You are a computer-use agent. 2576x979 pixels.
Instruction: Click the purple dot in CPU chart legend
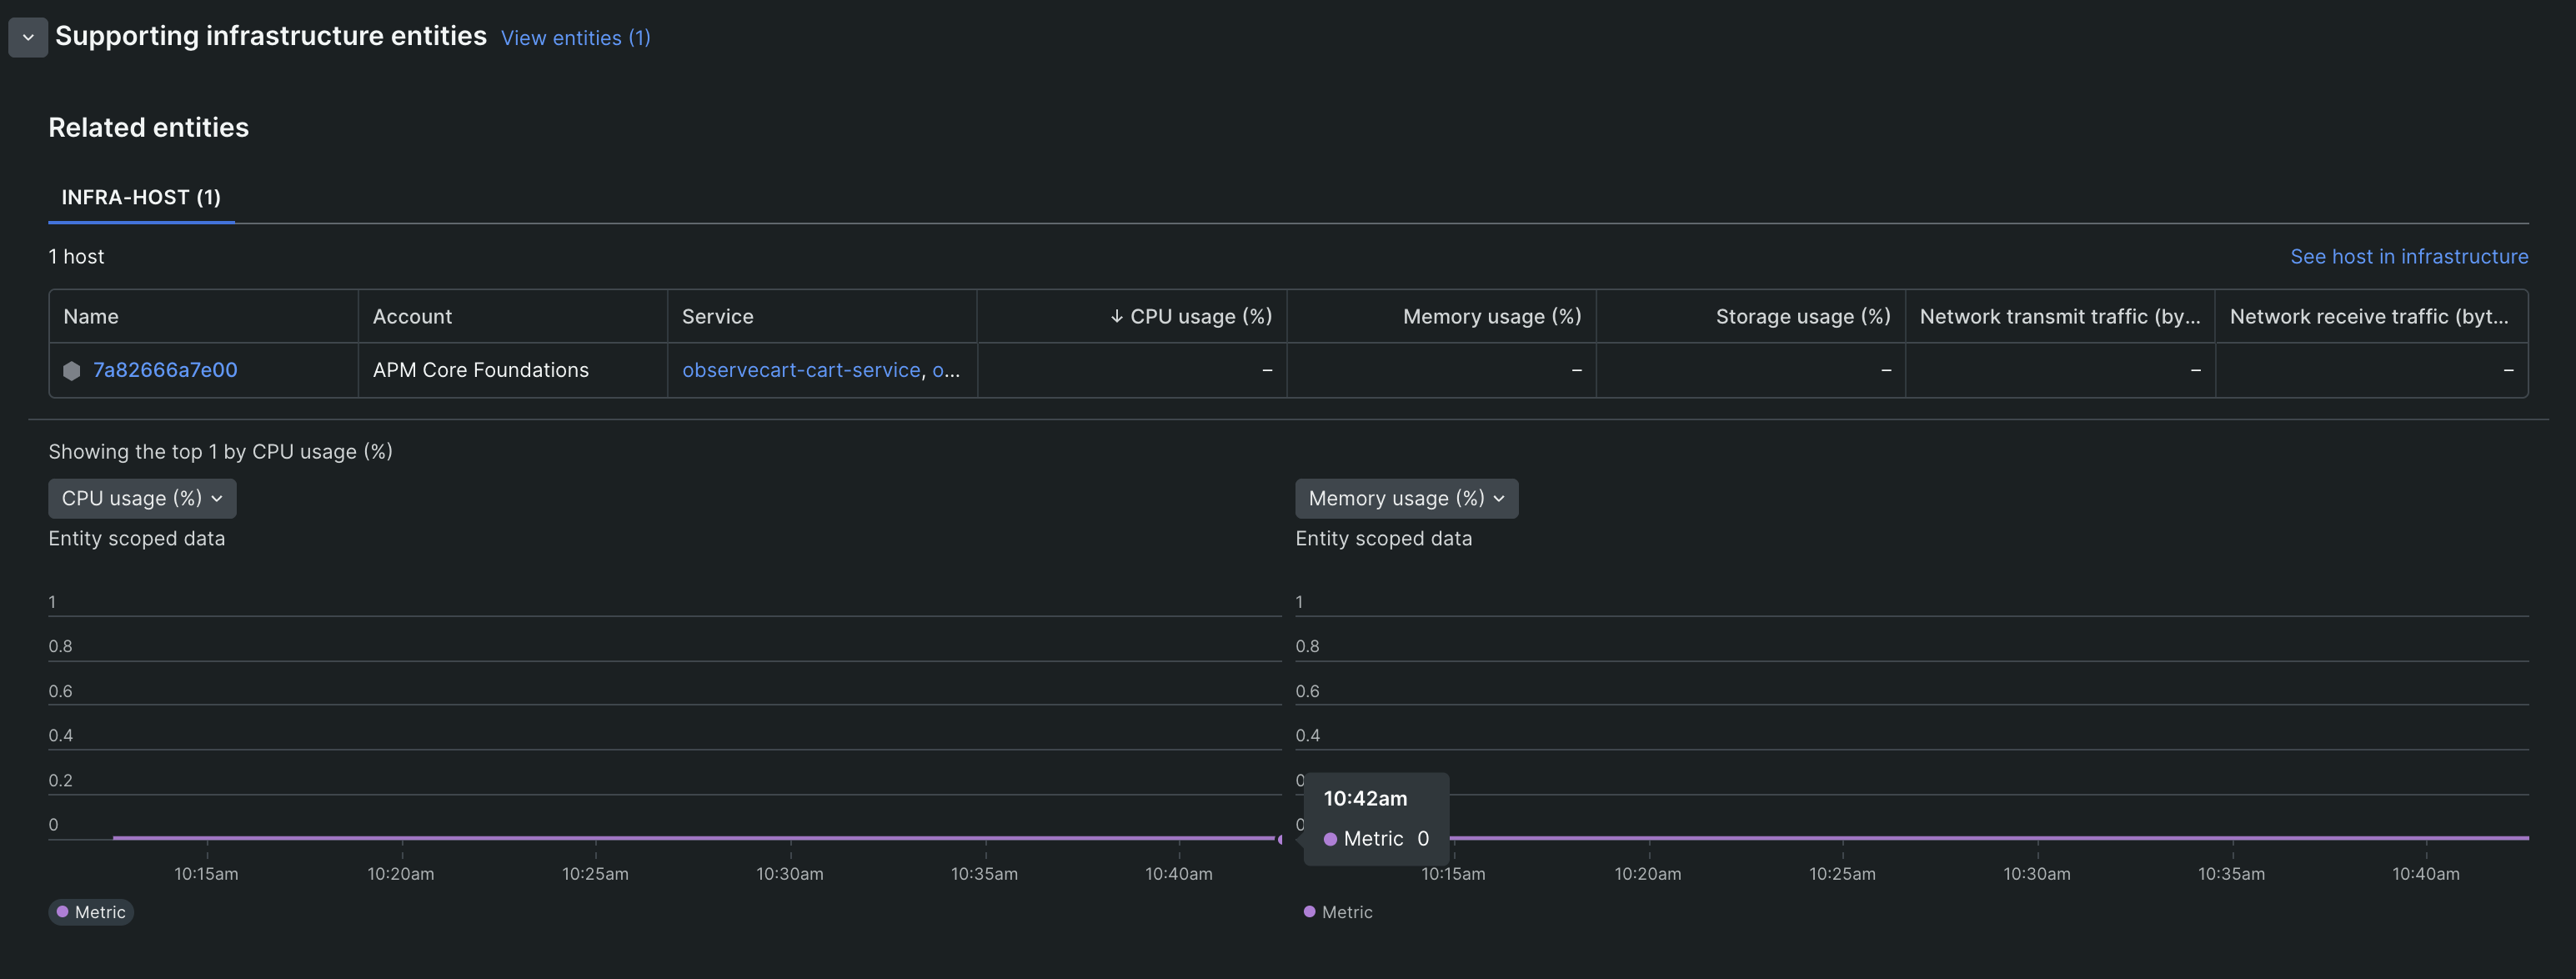(x=62, y=912)
